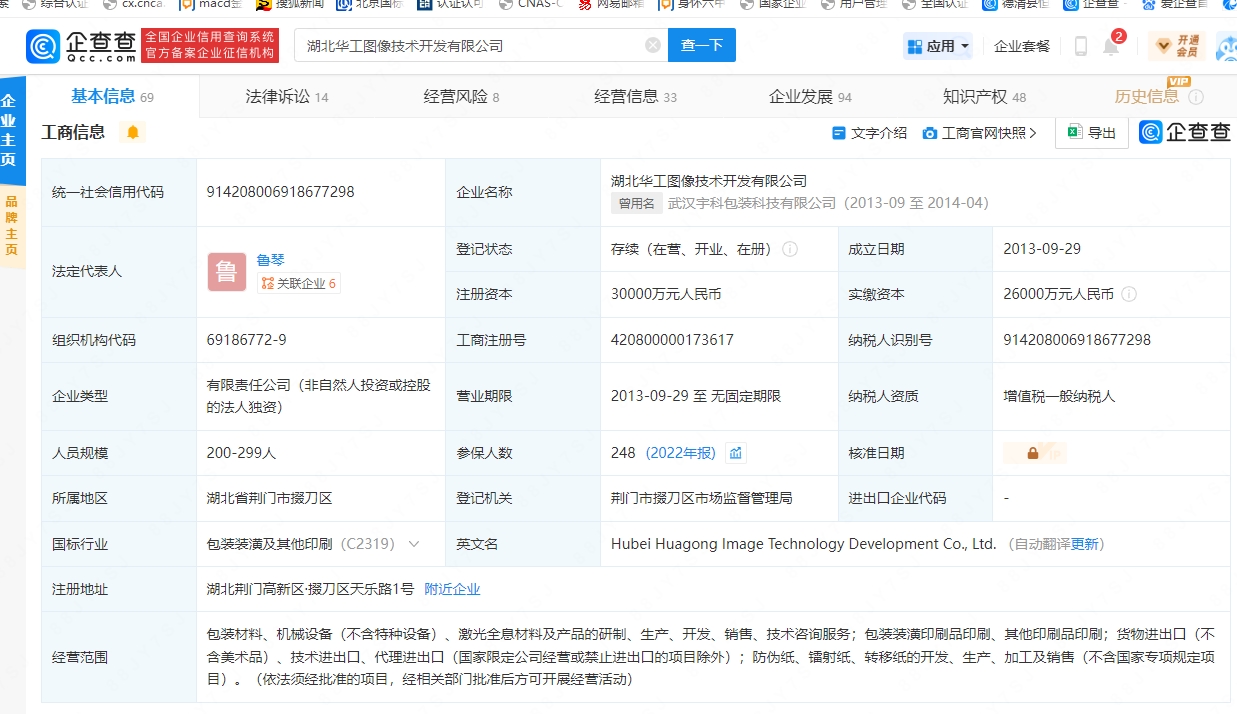Image resolution: width=1237 pixels, height=714 pixels.
Task: Click the orange bell icon beside 工商信息
Action: tap(132, 132)
